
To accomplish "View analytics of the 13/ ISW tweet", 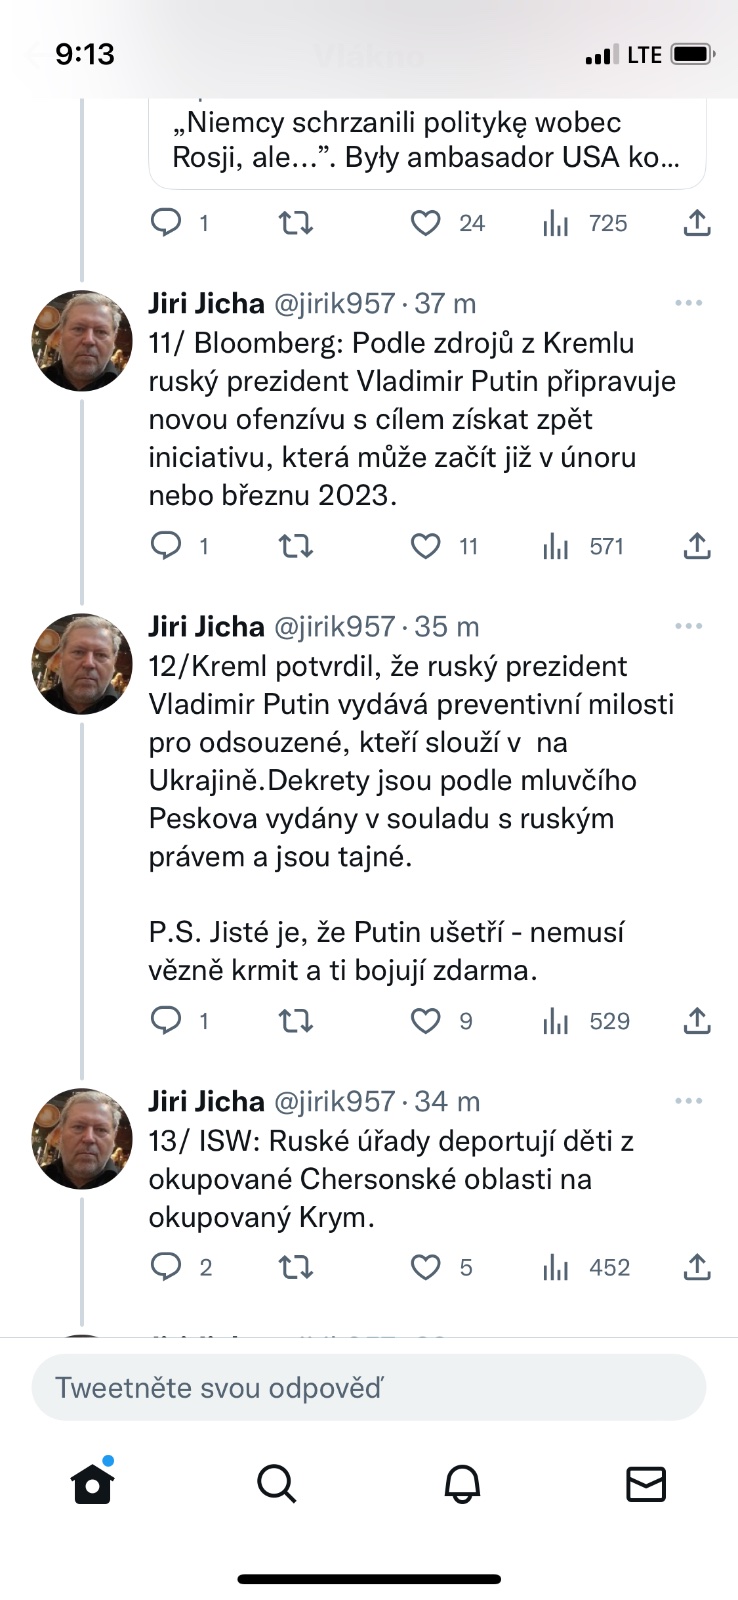I will point(556,1268).
